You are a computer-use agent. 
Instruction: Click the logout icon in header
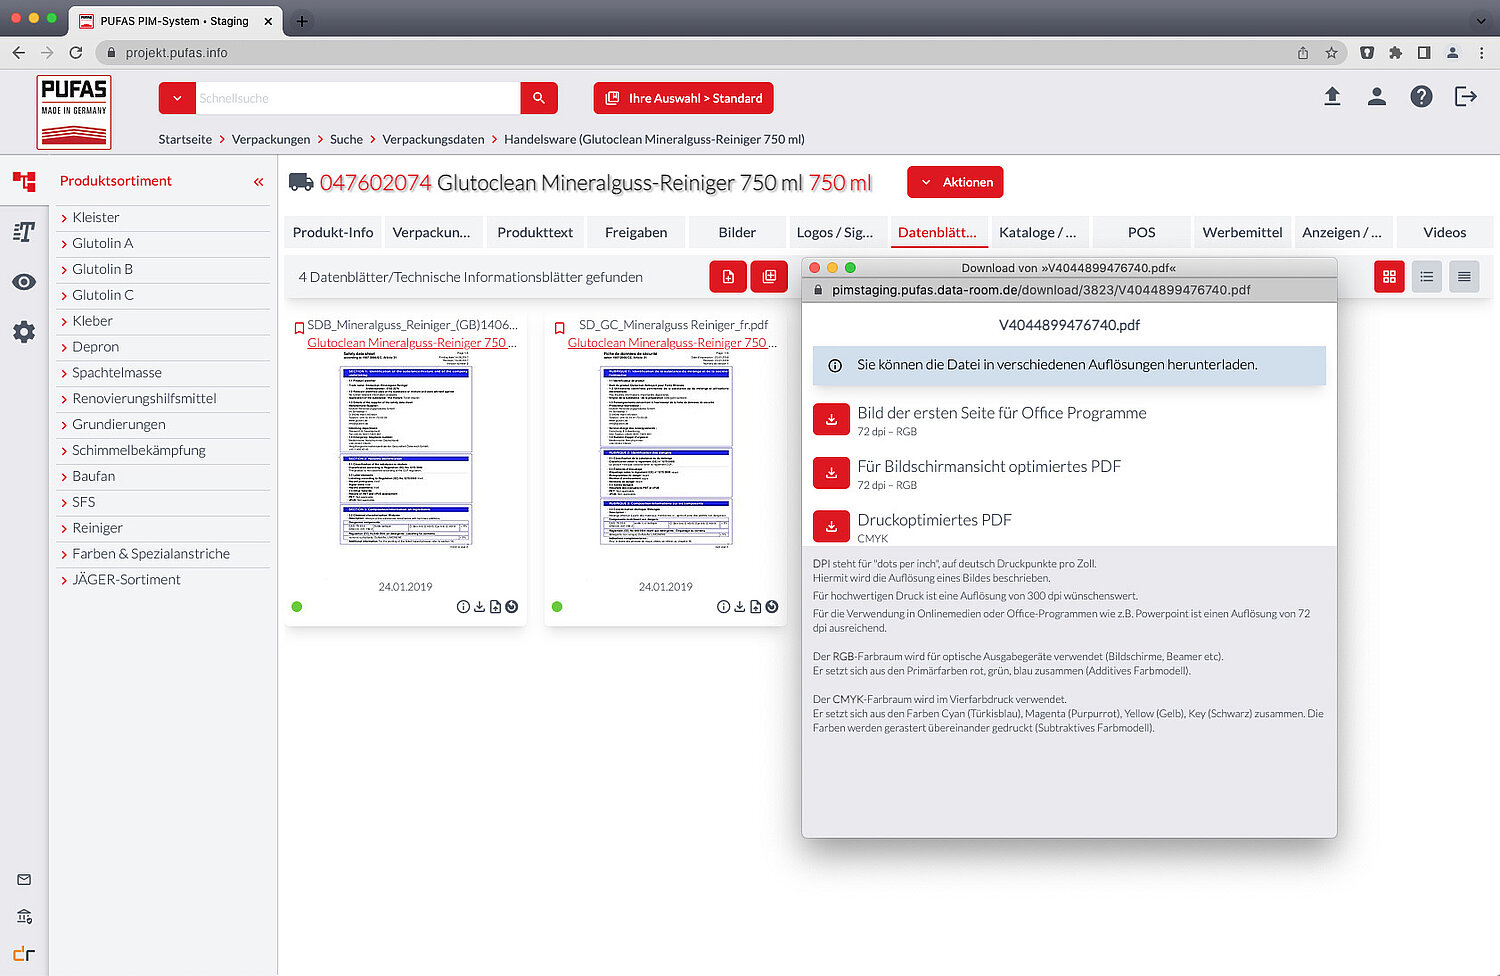coord(1466,96)
